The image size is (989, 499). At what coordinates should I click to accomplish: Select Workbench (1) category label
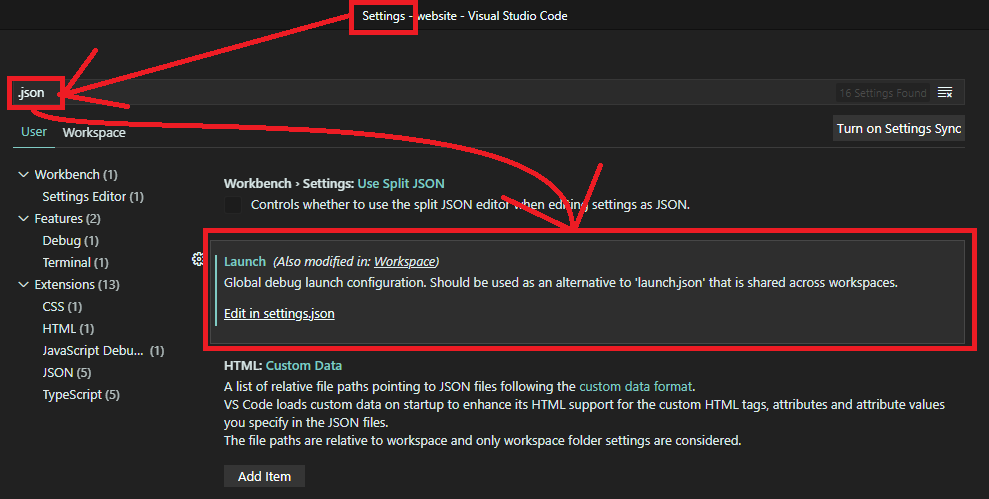pos(76,174)
